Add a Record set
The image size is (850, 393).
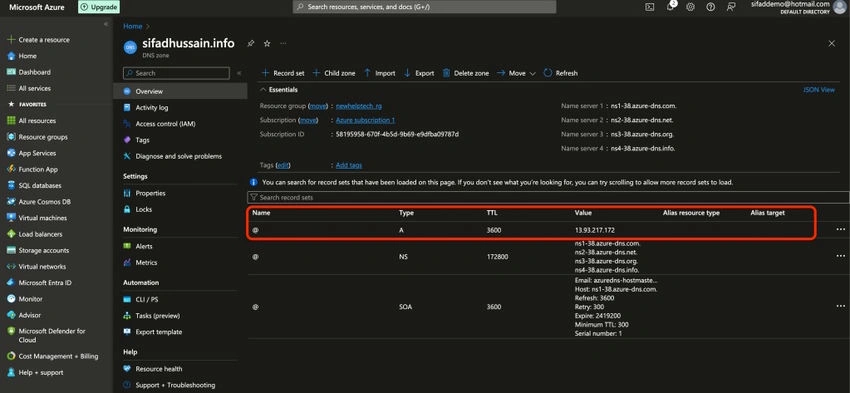point(283,73)
